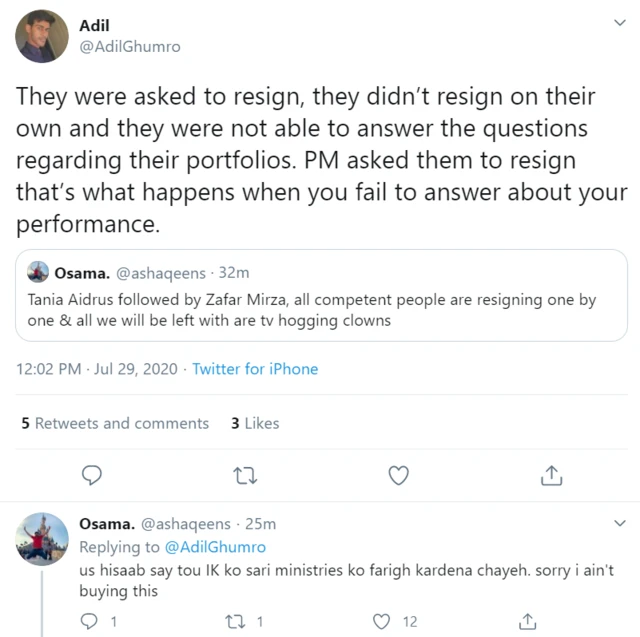Click the retweet icon under Adil's main tweet

[x=244, y=475]
